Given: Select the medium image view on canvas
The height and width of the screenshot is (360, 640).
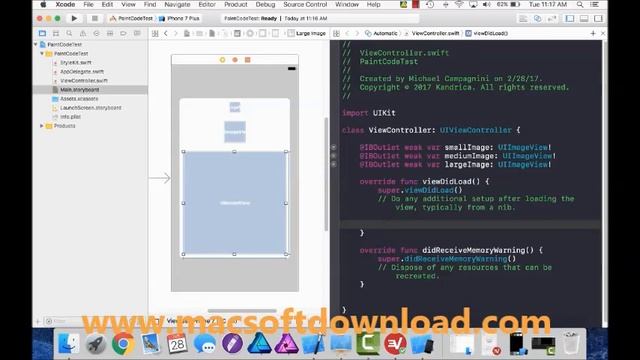Looking at the screenshot, I should [235, 132].
